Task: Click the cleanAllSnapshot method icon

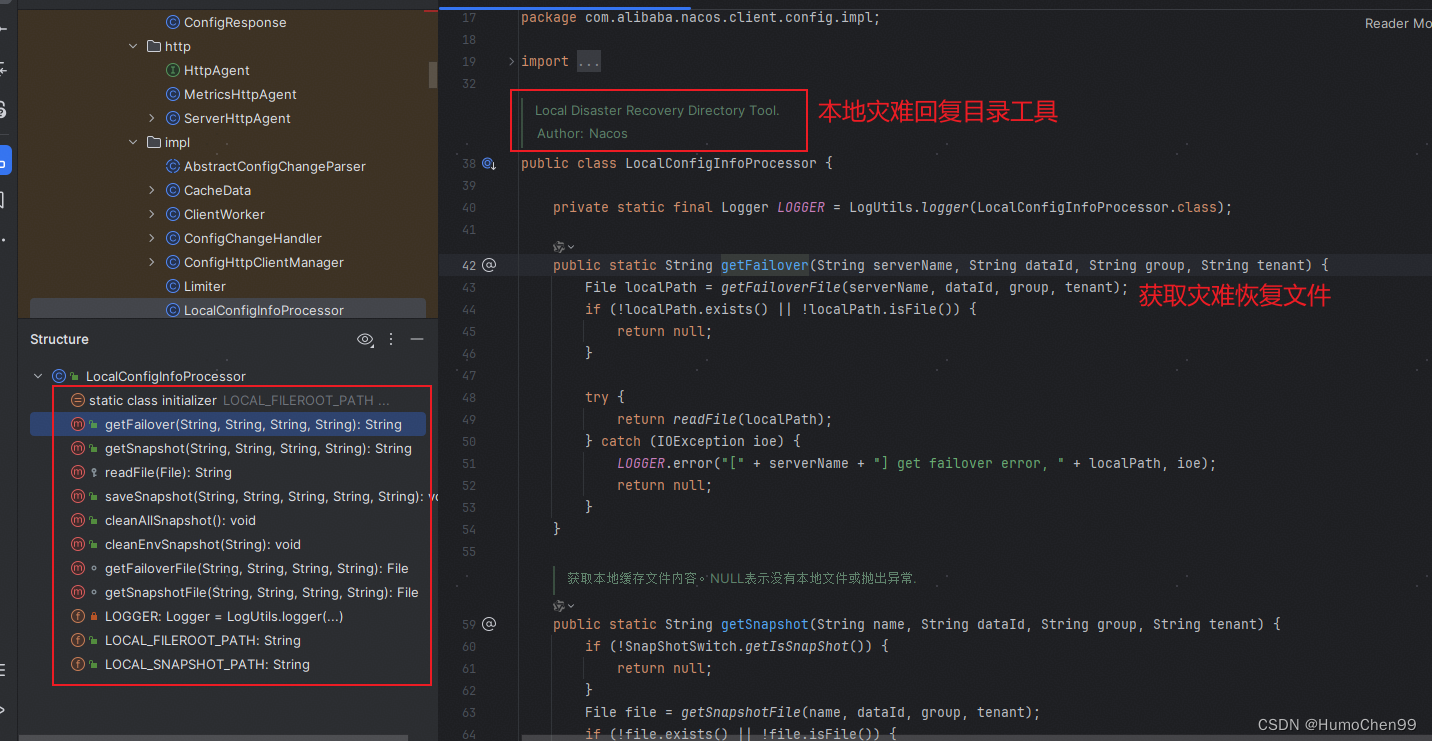Action: [x=78, y=520]
